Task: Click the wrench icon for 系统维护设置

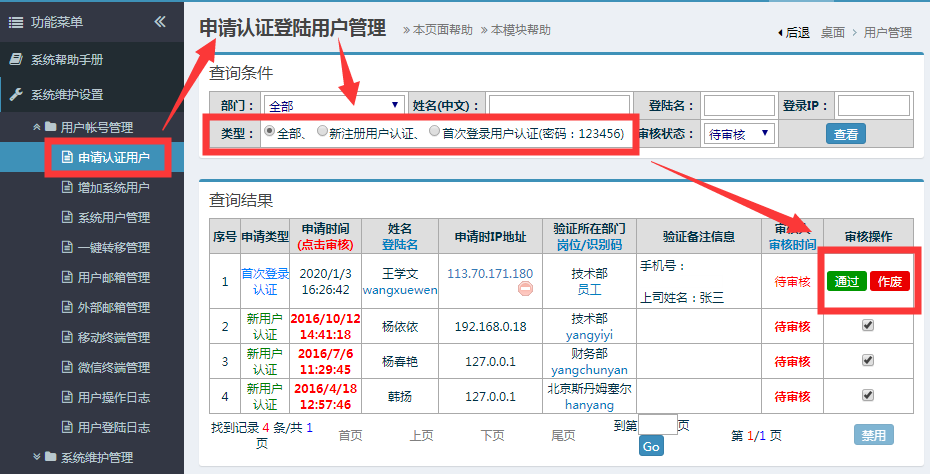Action: click(x=16, y=95)
